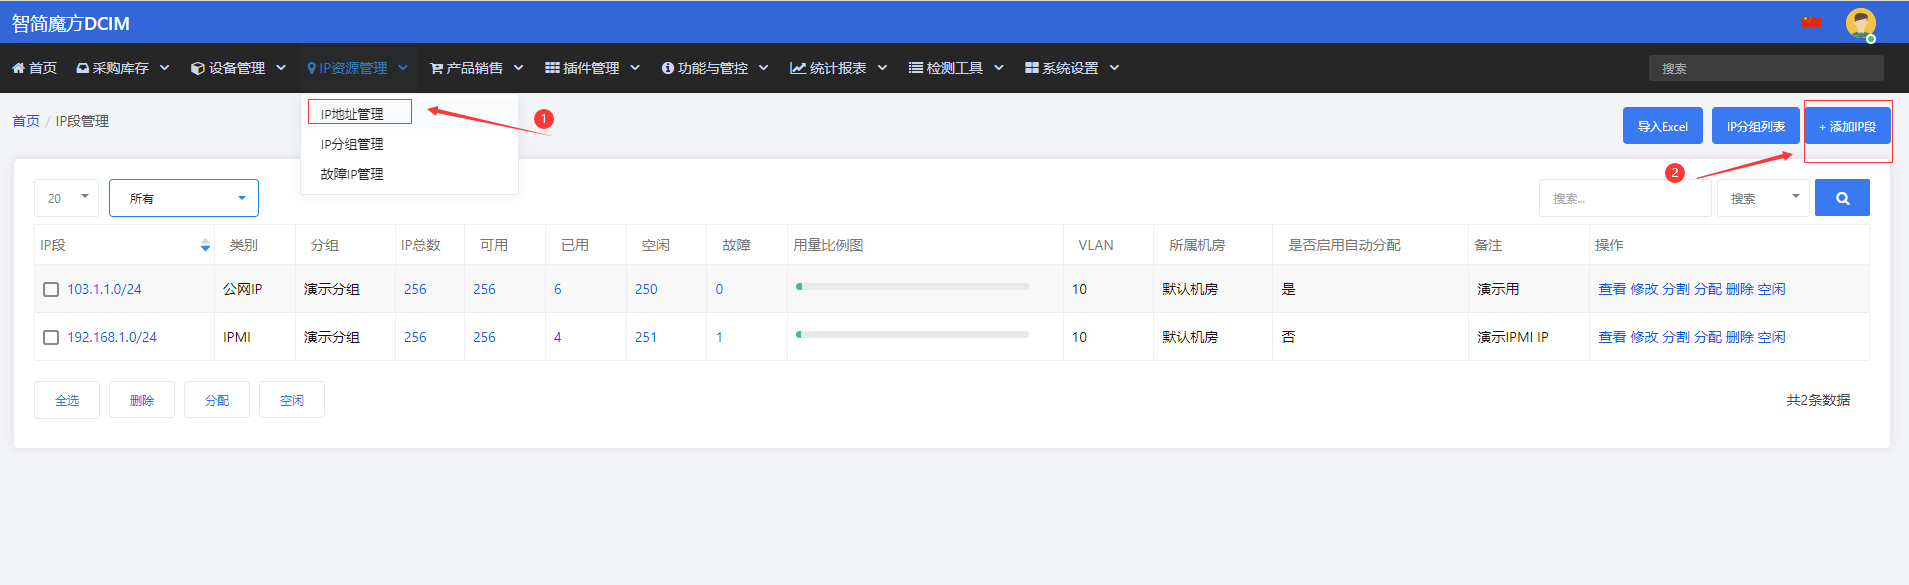This screenshot has height=585, width=1909.
Task: Open the 192.168.1.0/24 segment link
Action: (112, 337)
